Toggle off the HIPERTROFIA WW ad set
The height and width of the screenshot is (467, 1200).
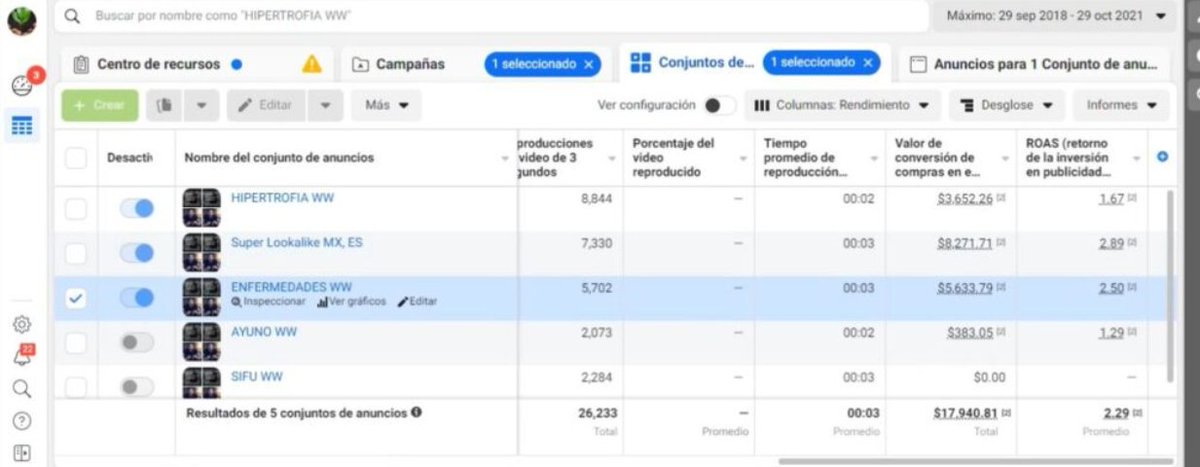pyautogui.click(x=137, y=208)
